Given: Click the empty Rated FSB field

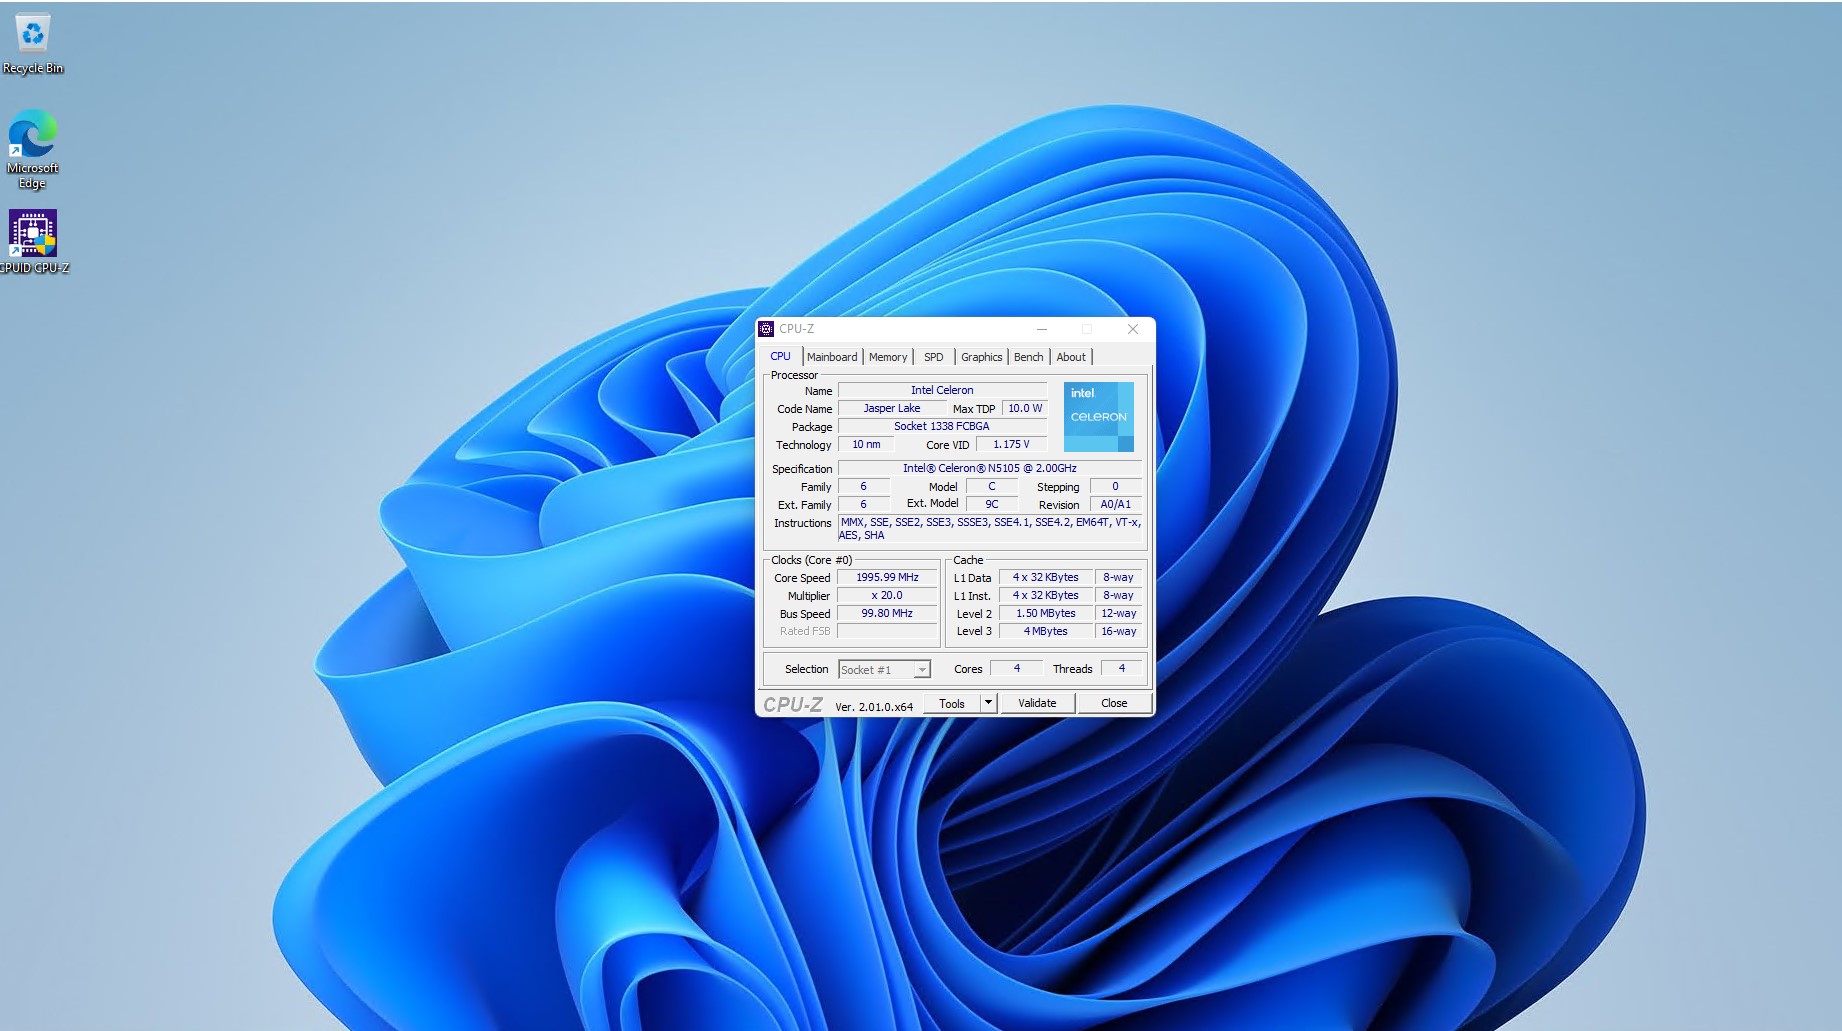Looking at the screenshot, I should pyautogui.click(x=887, y=631).
